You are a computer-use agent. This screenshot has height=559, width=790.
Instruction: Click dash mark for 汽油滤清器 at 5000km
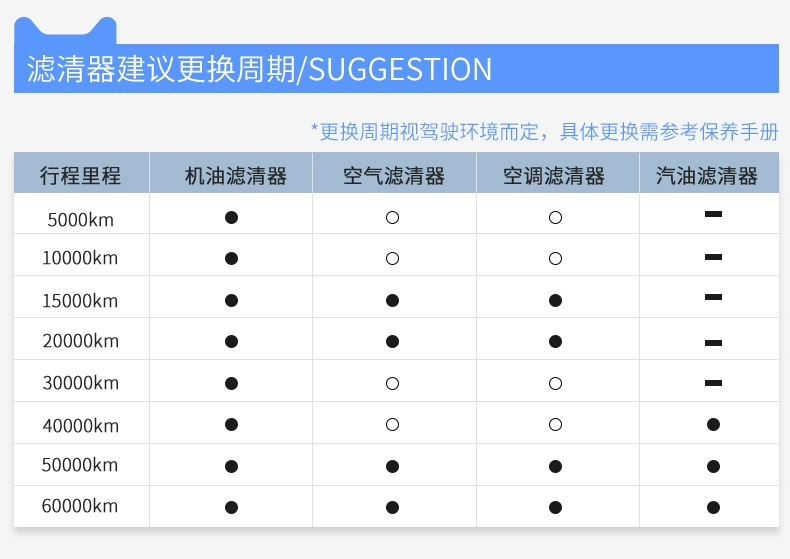tap(713, 214)
